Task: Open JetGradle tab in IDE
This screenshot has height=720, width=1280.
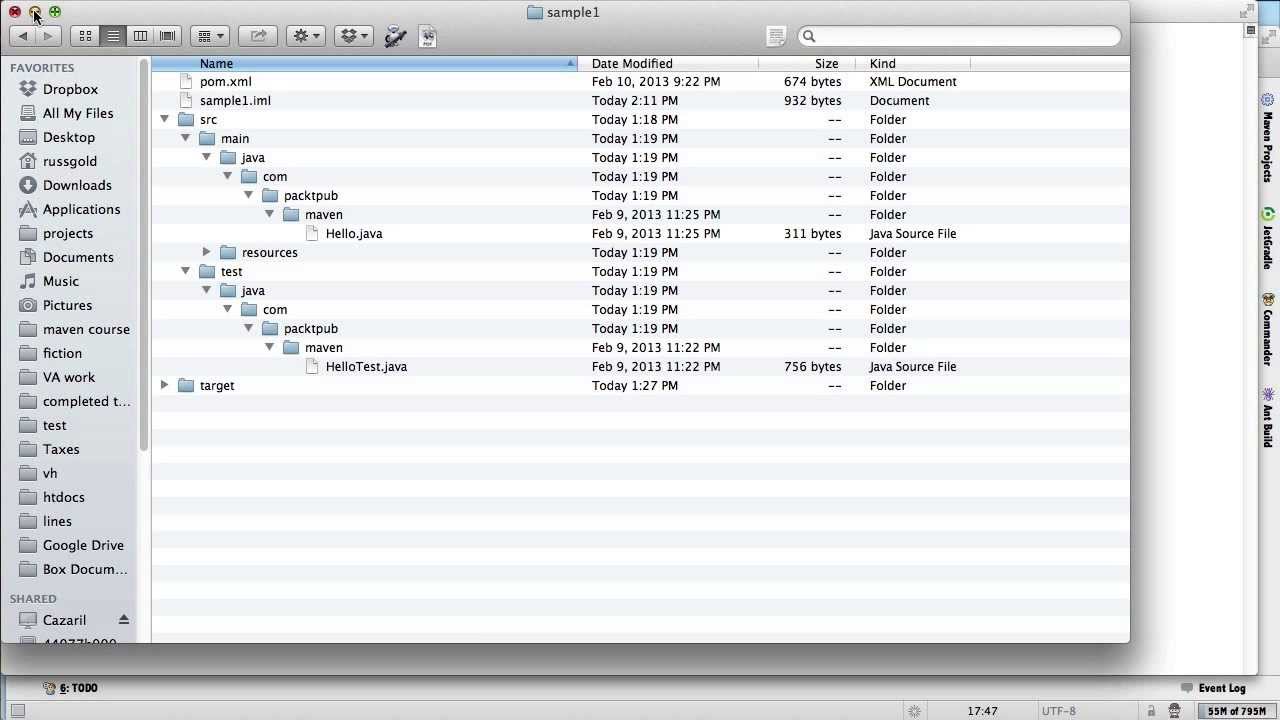Action: tap(1268, 238)
